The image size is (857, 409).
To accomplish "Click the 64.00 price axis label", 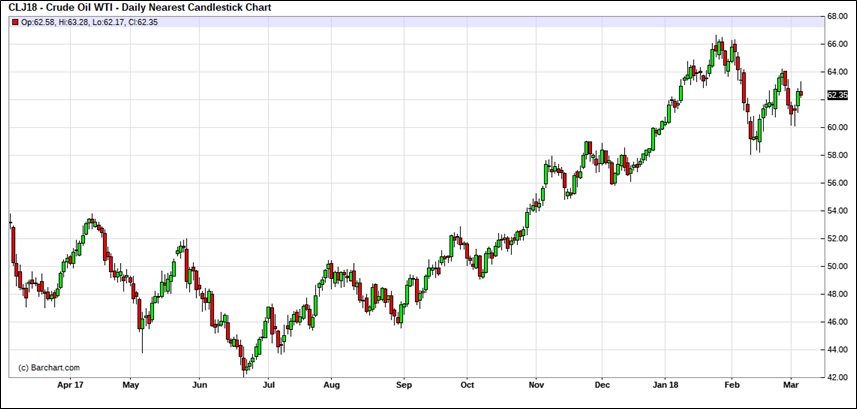I will pyautogui.click(x=837, y=72).
